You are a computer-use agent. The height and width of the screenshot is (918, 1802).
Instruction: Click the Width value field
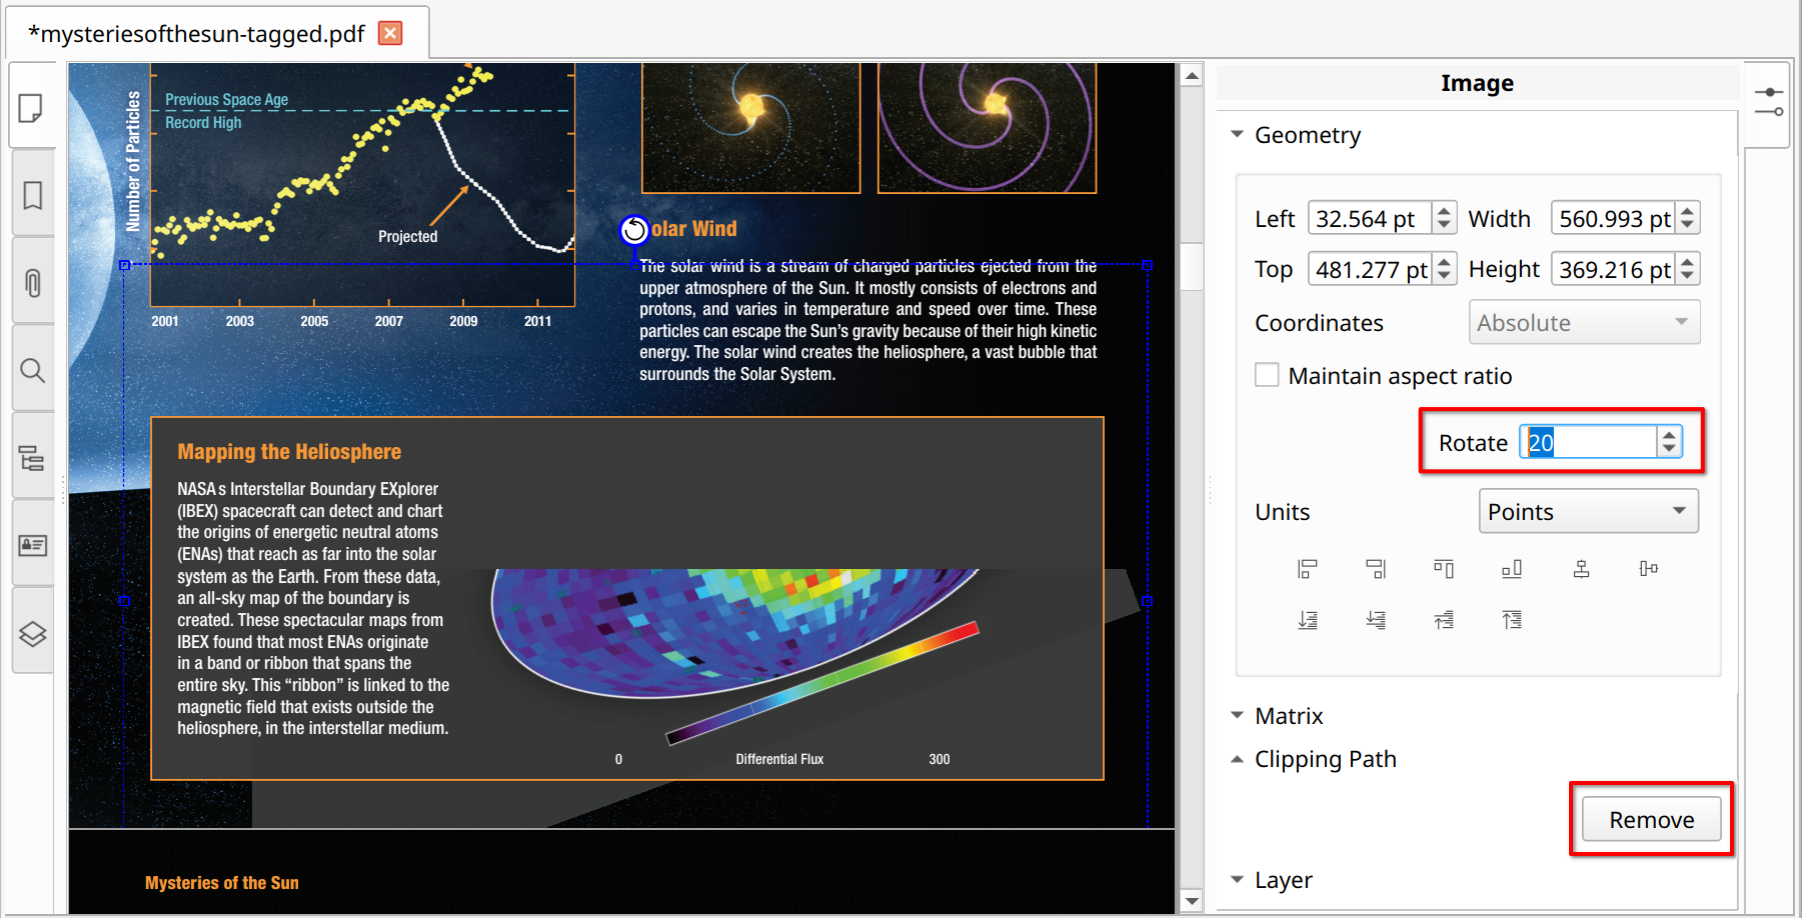1613,218
